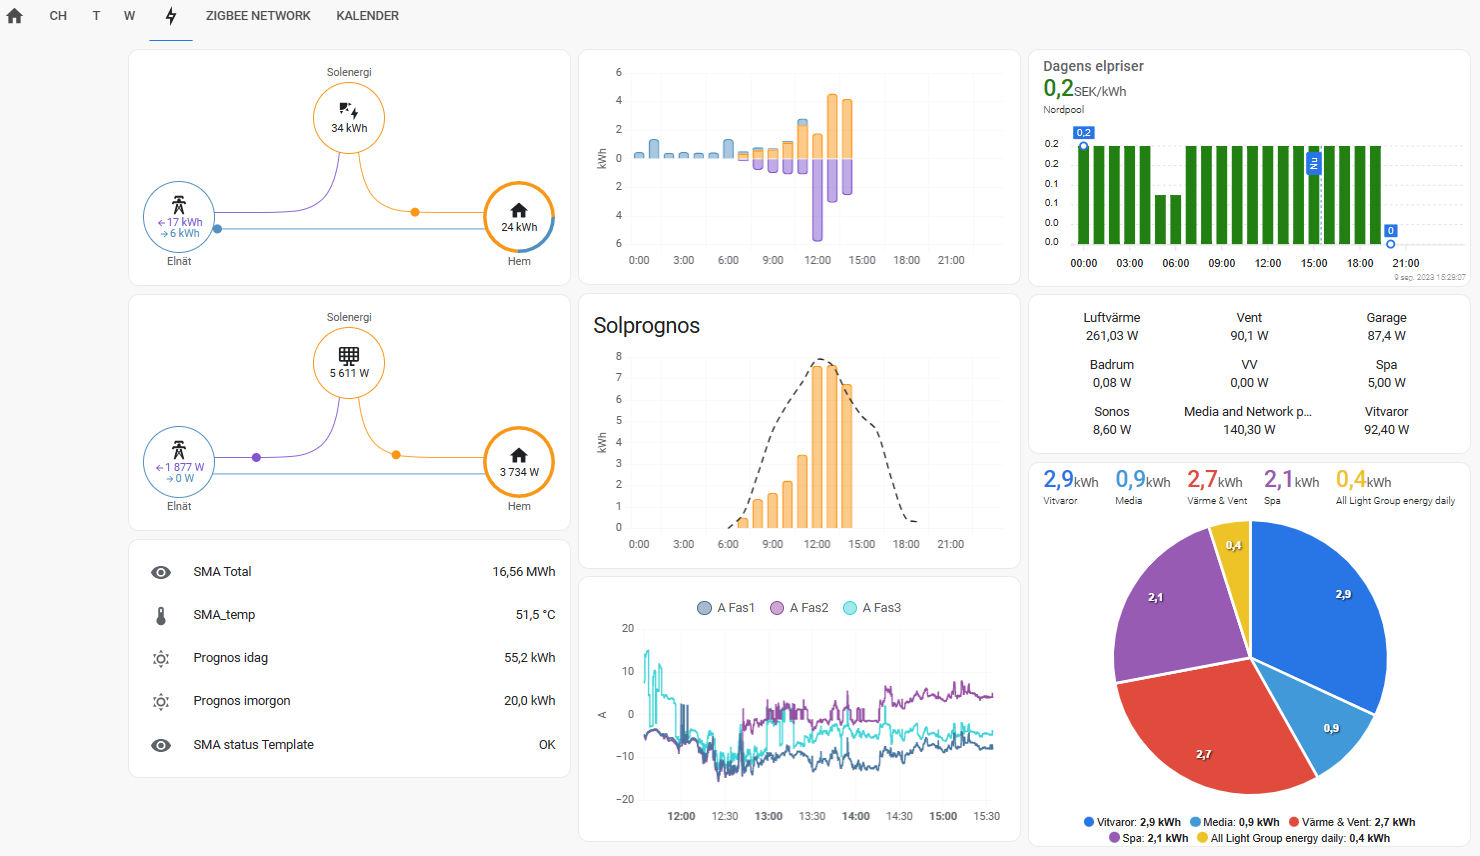Screen dimensions: 1480x856
Task: Open the Spa 5,00 W sensor
Action: 1386,374
